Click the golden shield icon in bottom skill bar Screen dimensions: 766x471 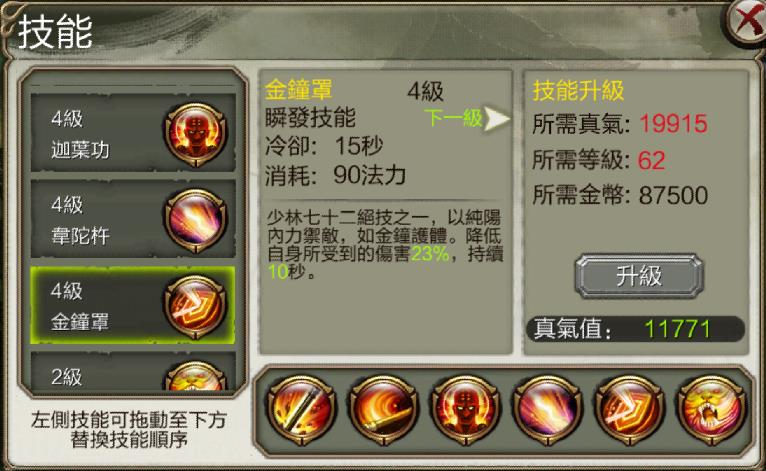[x=629, y=409]
